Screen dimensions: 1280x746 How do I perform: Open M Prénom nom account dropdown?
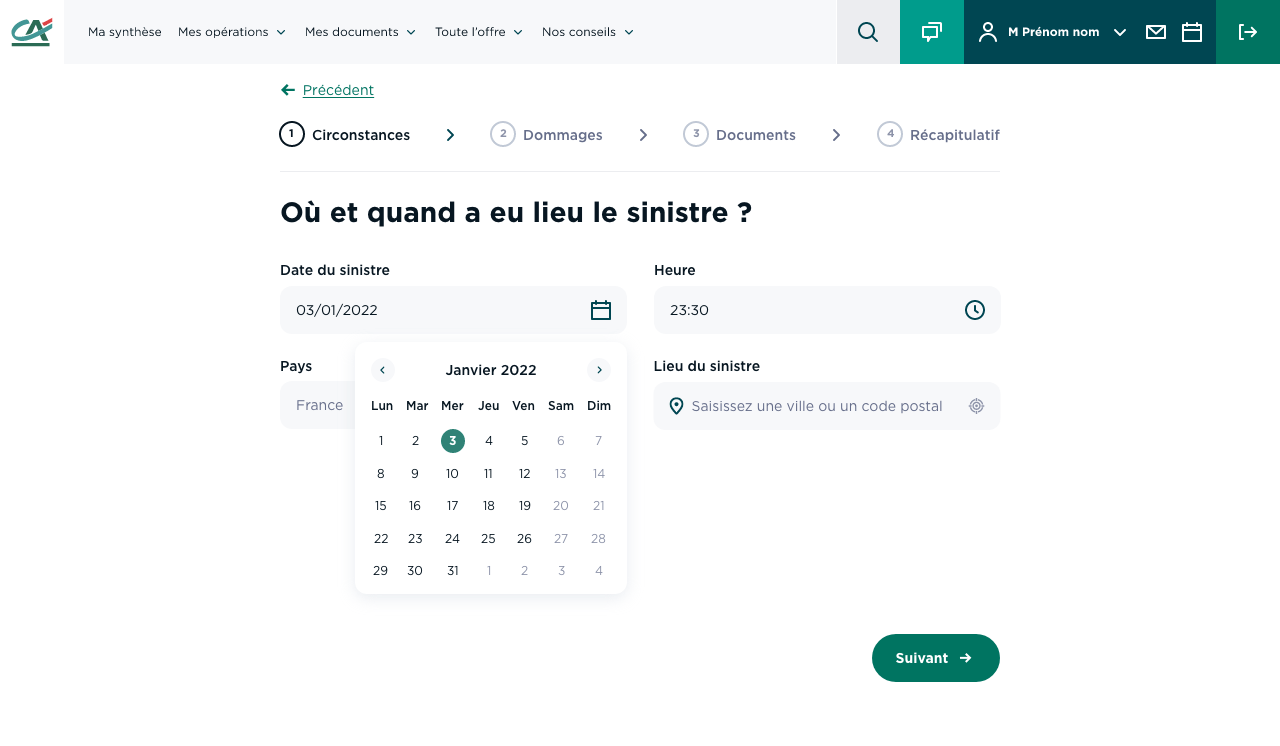1053,32
